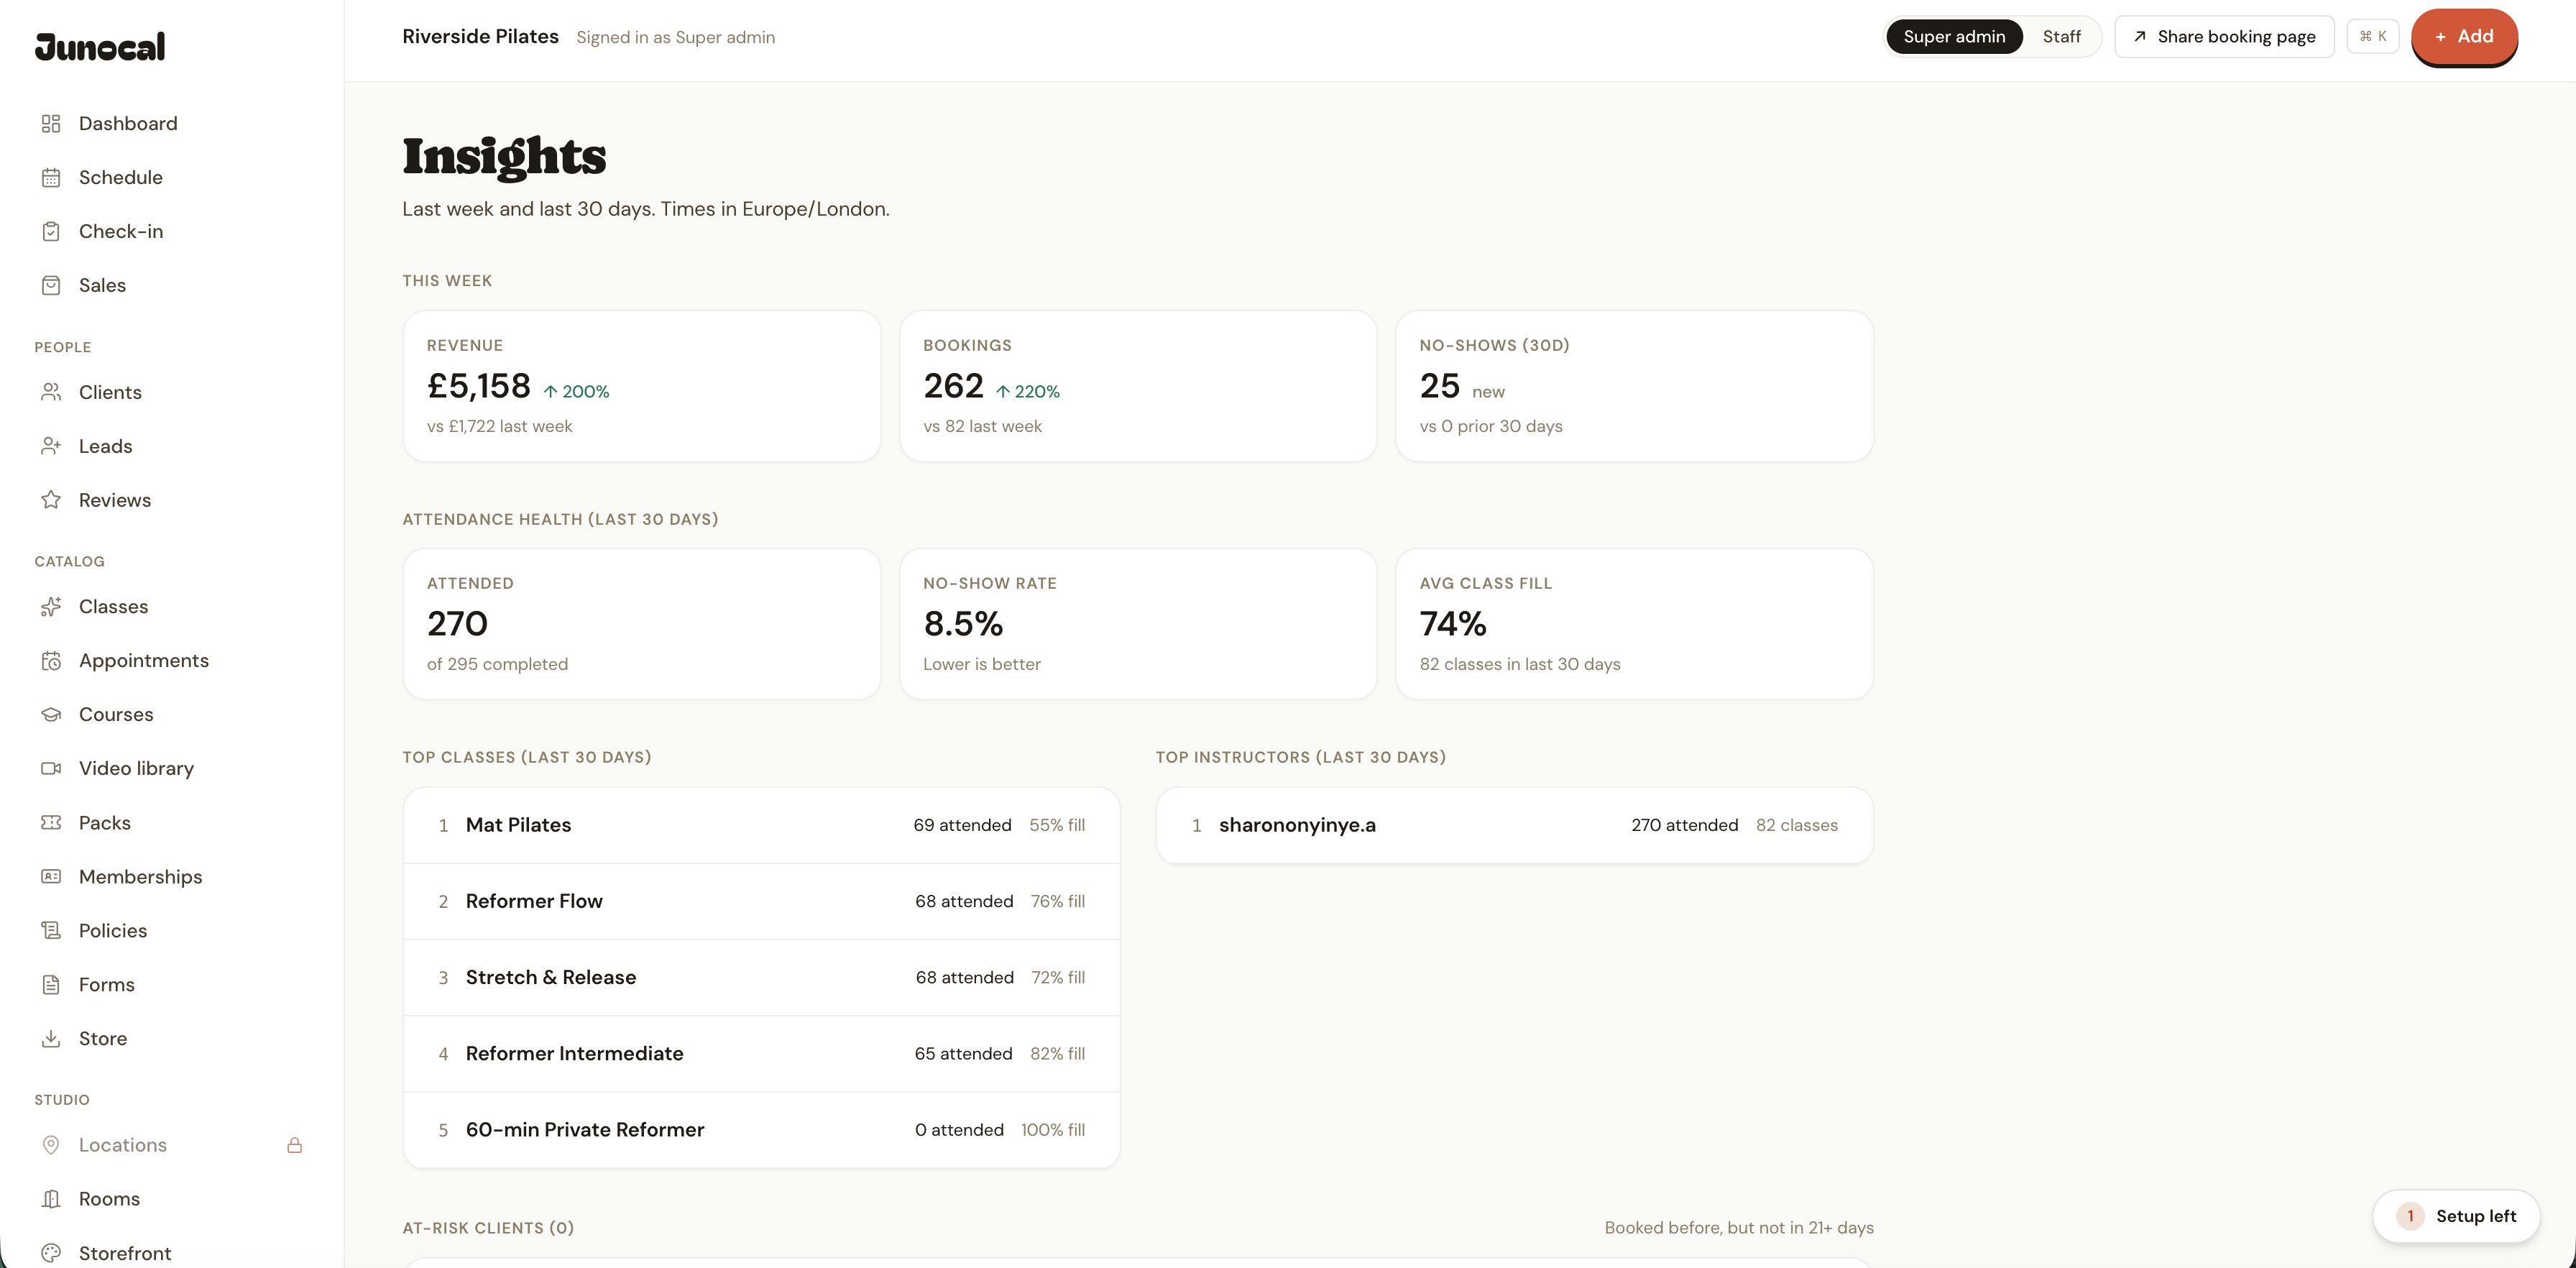Click the Clients people icon
Image resolution: width=2576 pixels, height=1268 pixels.
[x=51, y=392]
